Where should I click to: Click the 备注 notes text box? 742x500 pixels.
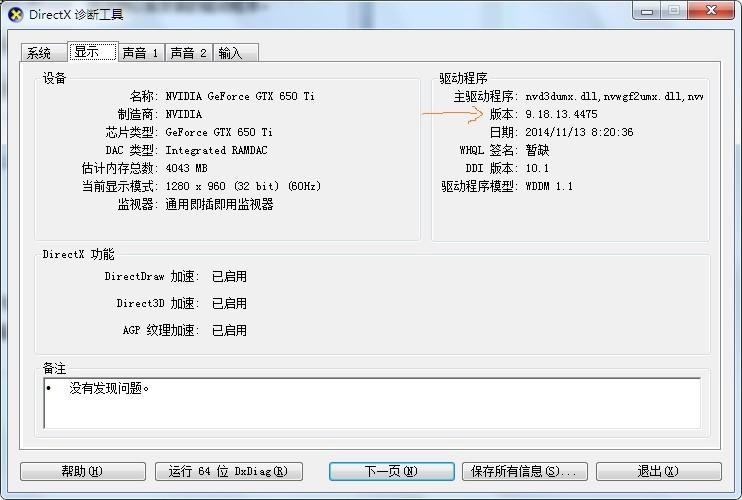point(372,403)
